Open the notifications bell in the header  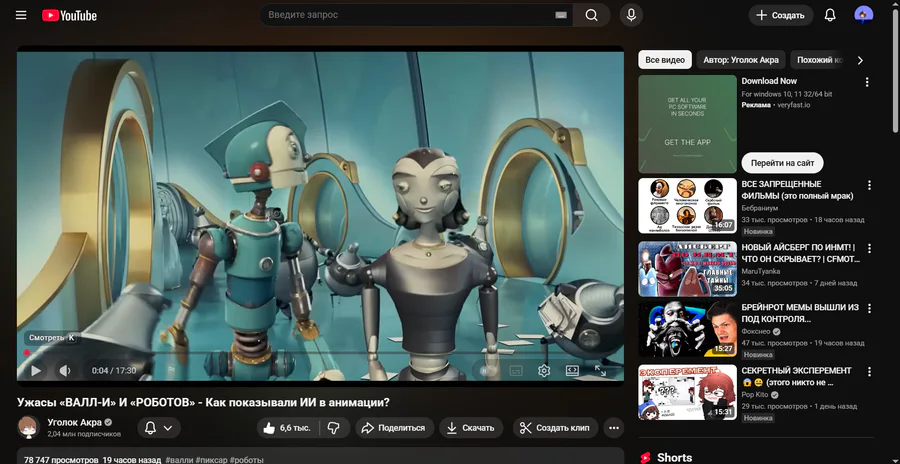click(830, 15)
